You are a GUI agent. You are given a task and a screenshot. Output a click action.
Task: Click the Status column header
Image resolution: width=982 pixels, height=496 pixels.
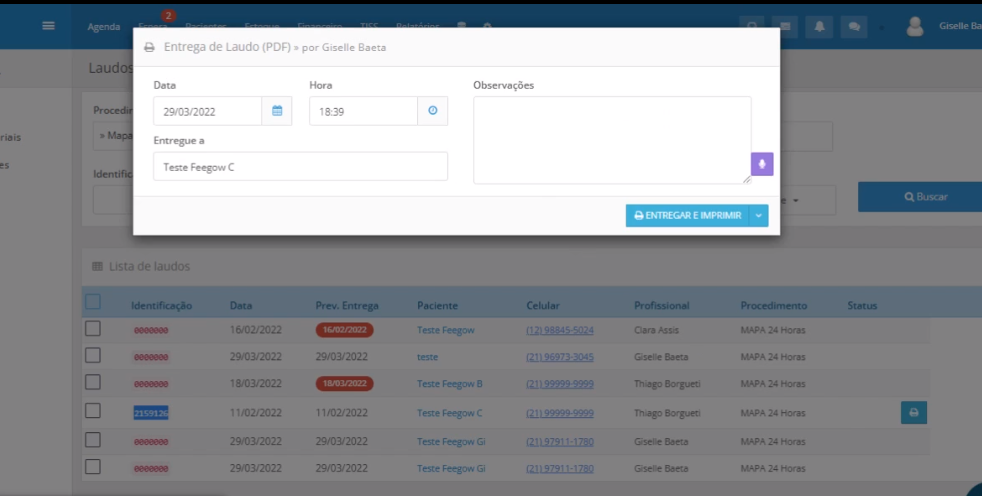862,306
